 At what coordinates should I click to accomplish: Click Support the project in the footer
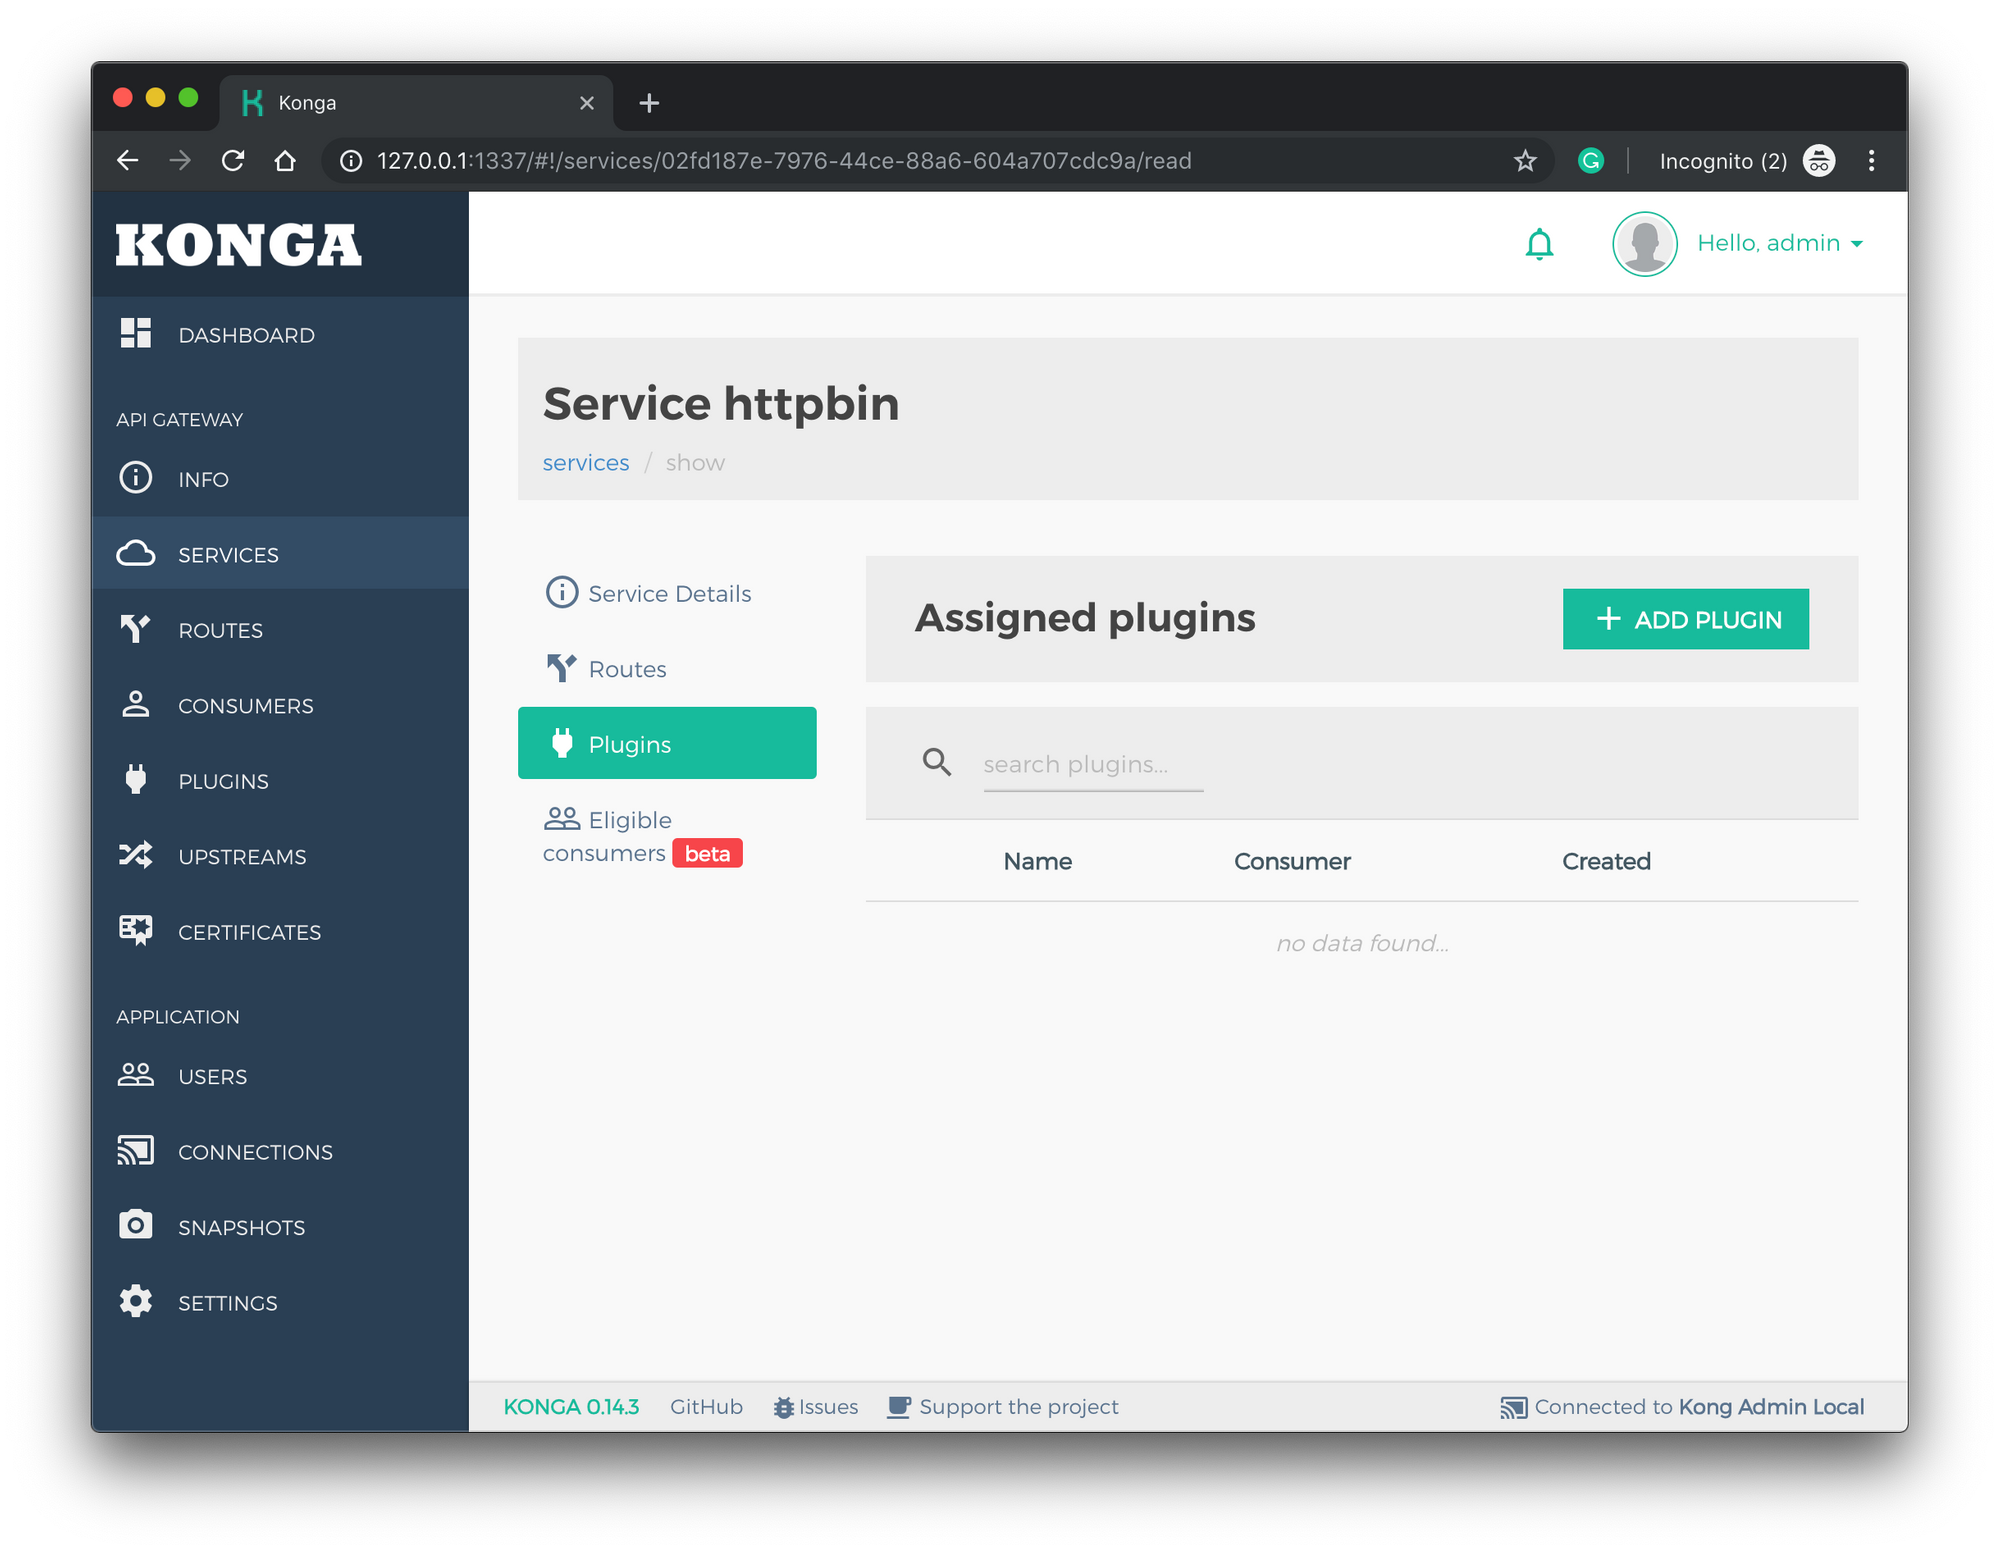1019,1406
